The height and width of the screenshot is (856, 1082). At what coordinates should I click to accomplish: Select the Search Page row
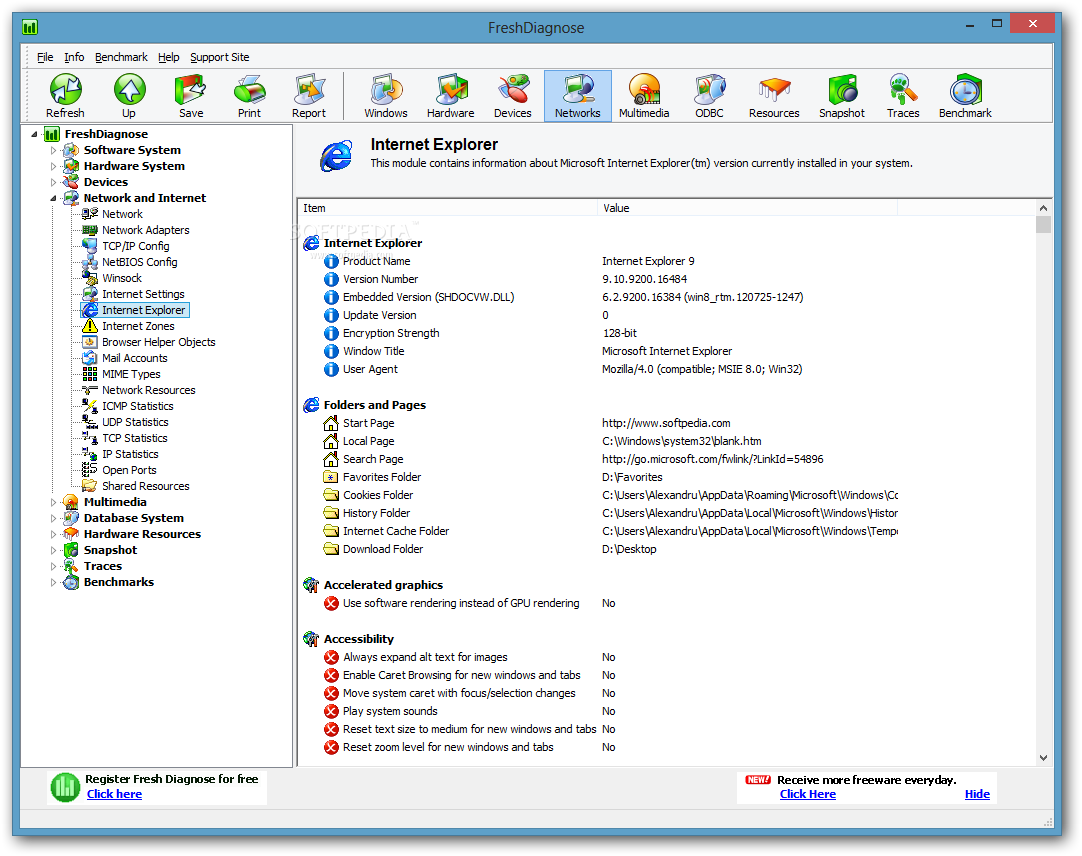667,459
